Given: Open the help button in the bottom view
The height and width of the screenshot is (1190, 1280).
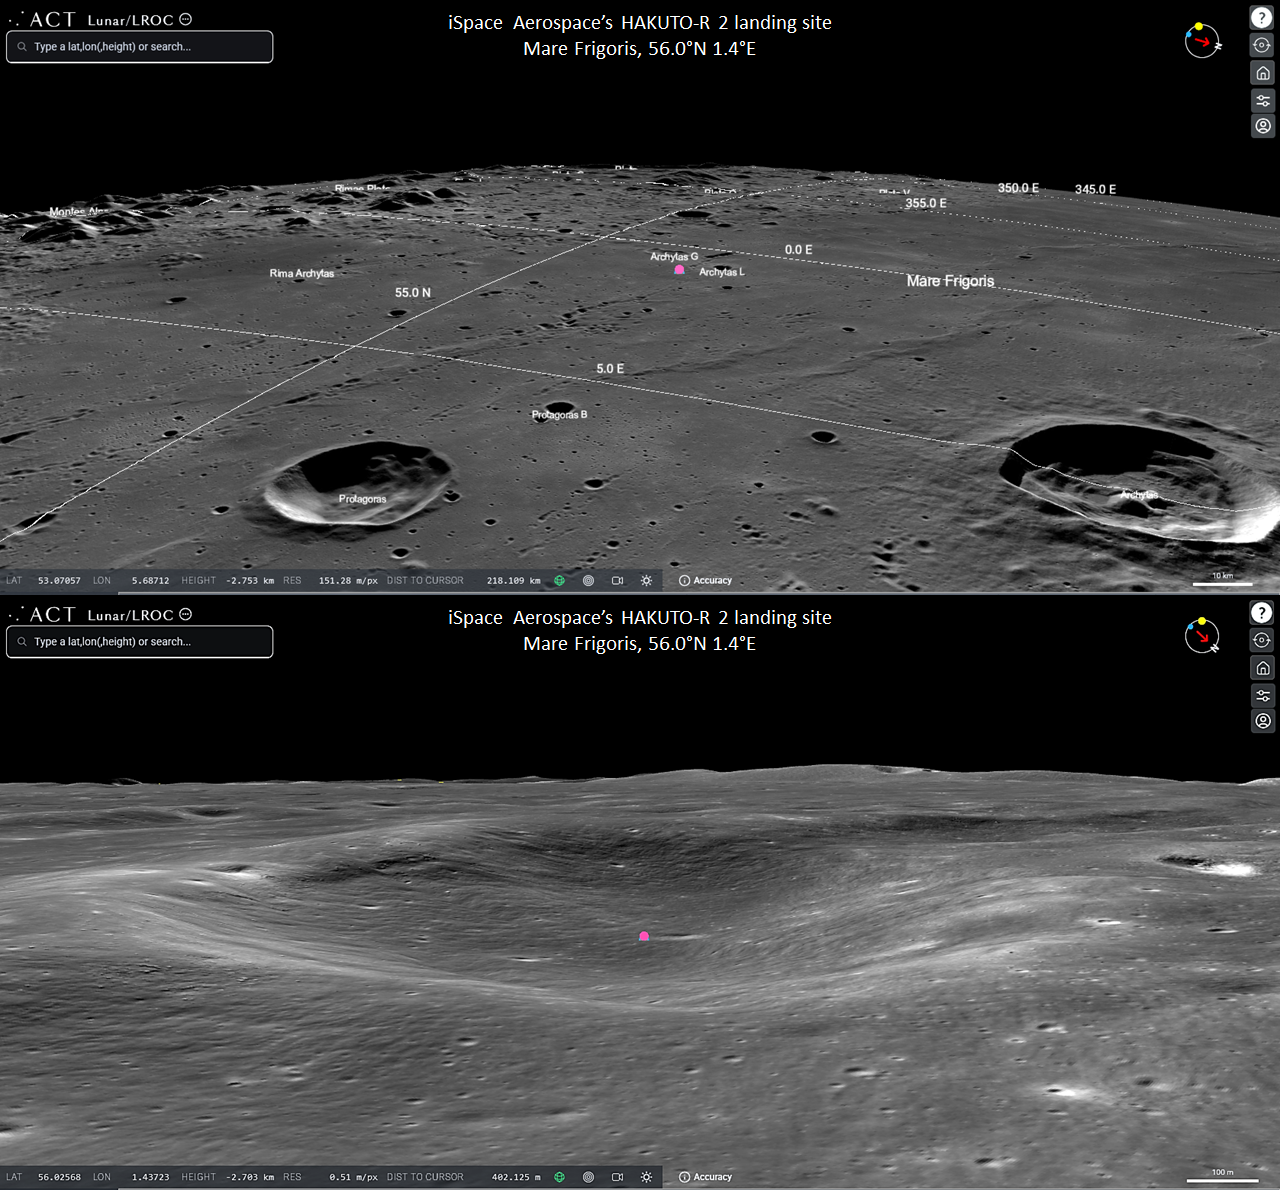Looking at the screenshot, I should point(1262,613).
